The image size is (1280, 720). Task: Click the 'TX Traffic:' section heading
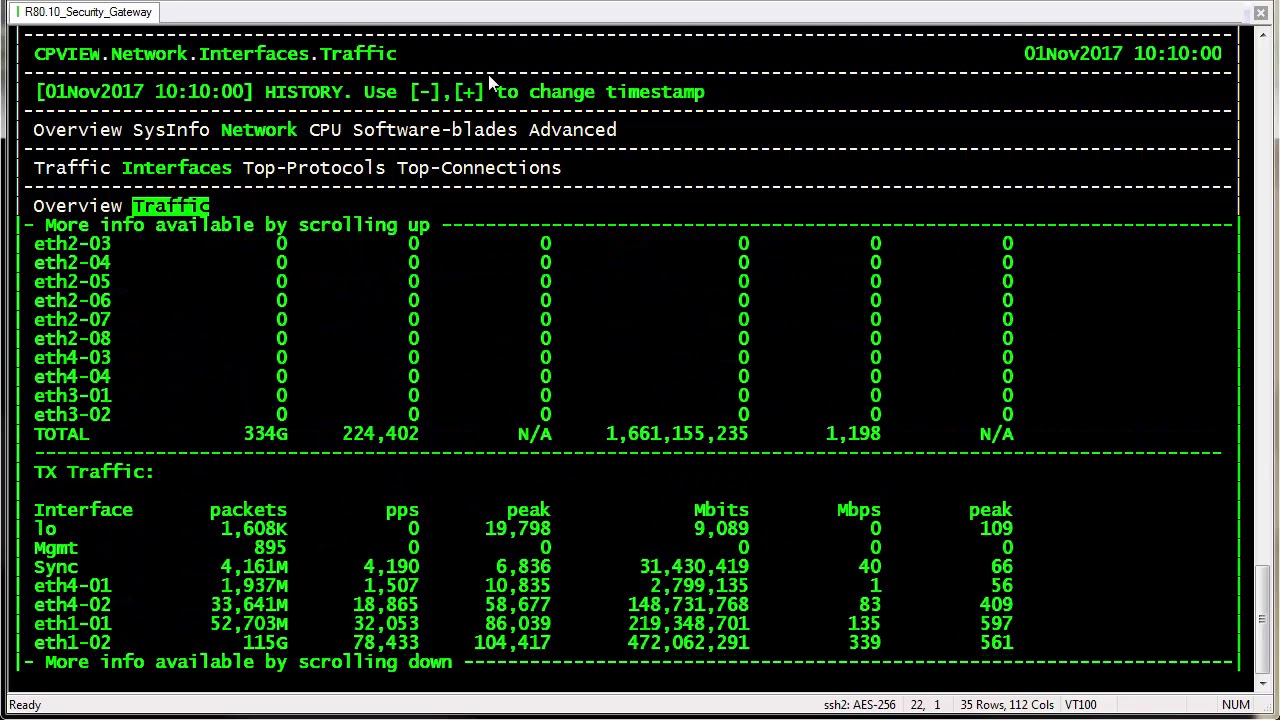(x=94, y=472)
